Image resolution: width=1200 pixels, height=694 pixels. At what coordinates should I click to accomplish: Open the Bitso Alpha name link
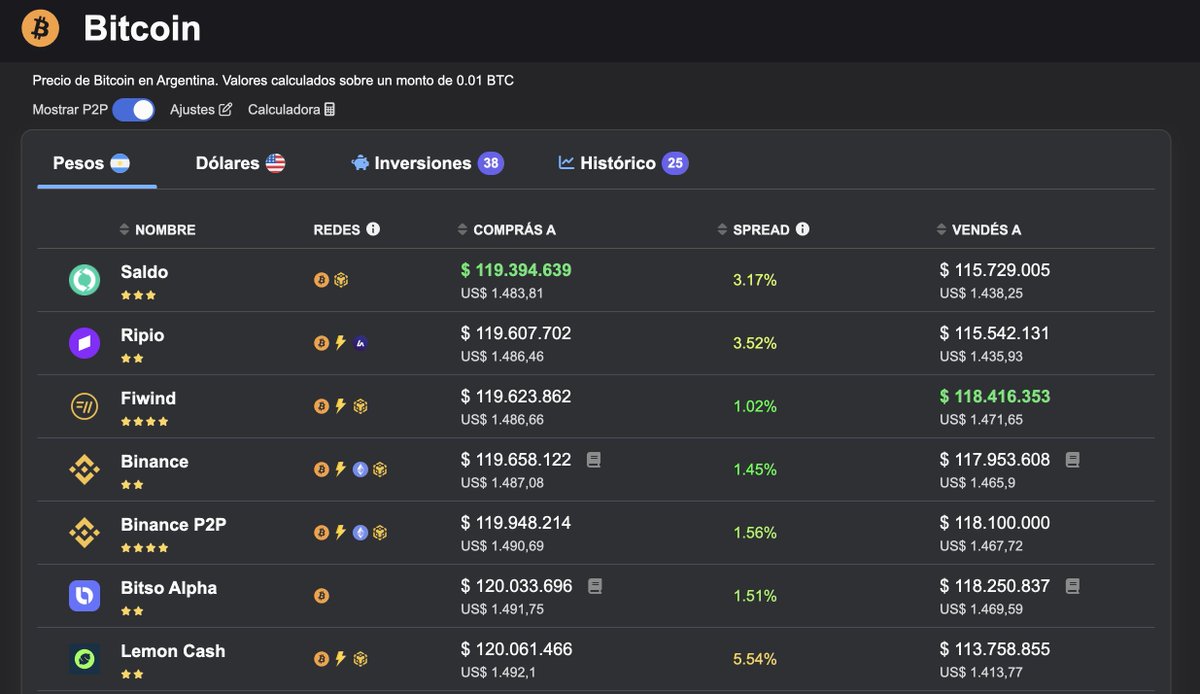168,587
